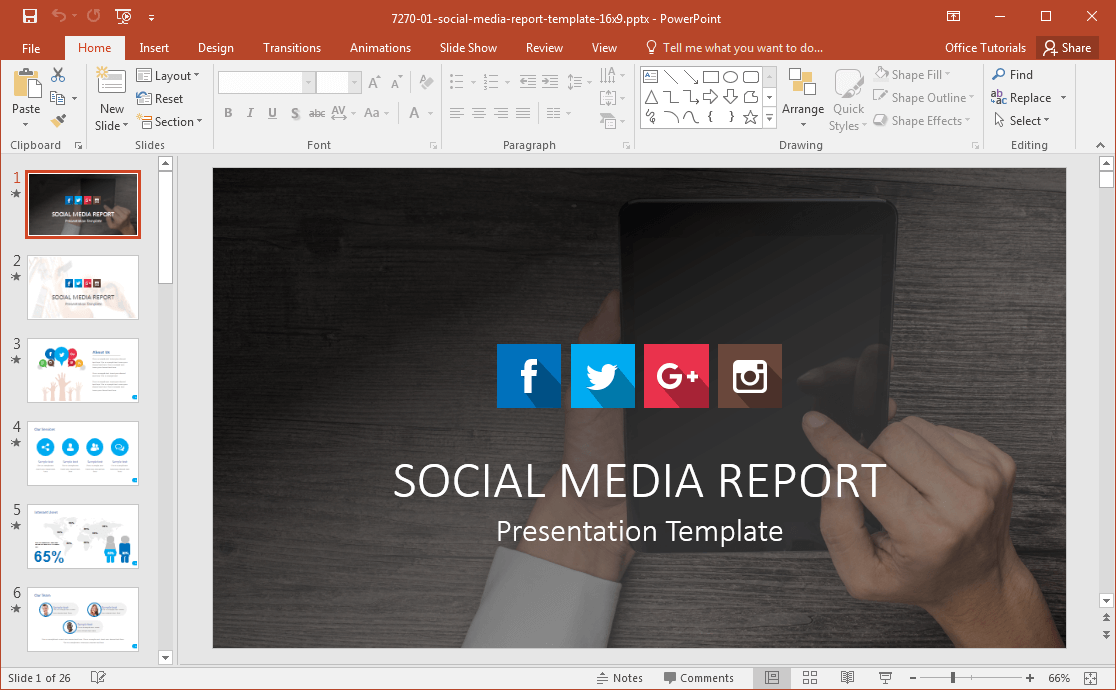Open the Transitions ribbon tab
This screenshot has height=690, width=1116.
[292, 48]
